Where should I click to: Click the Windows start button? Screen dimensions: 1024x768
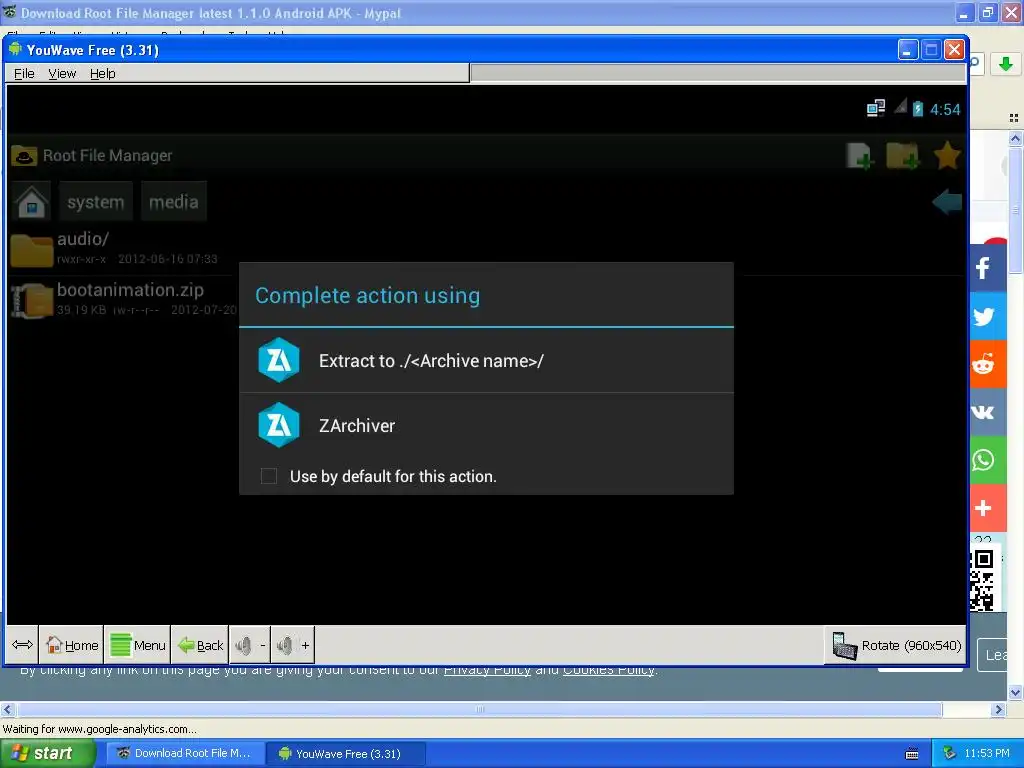coord(47,754)
